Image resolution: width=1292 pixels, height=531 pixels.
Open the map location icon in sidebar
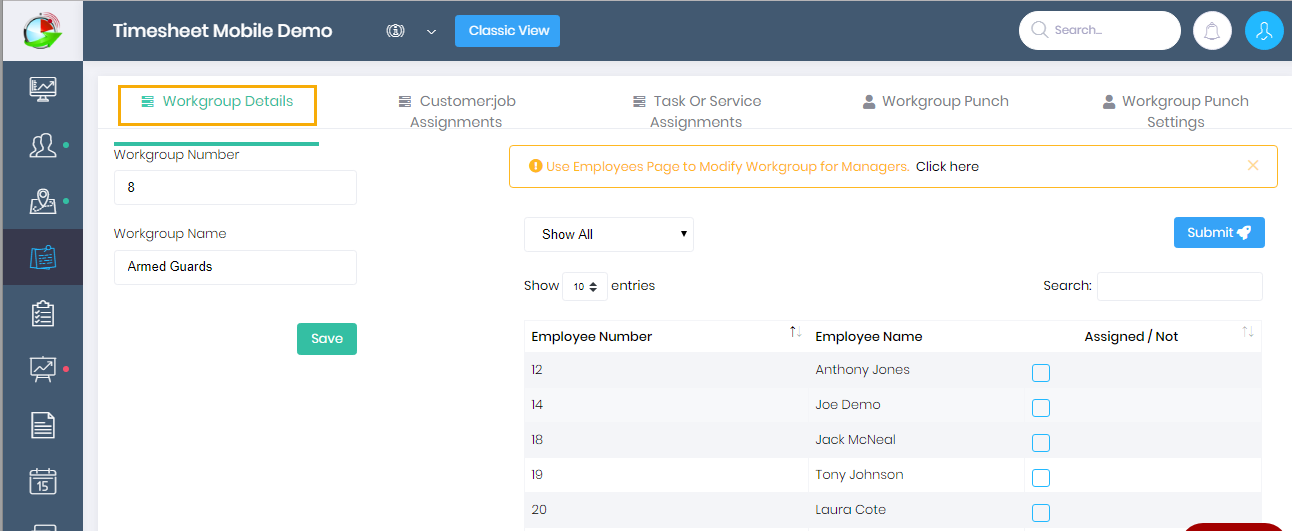point(43,202)
